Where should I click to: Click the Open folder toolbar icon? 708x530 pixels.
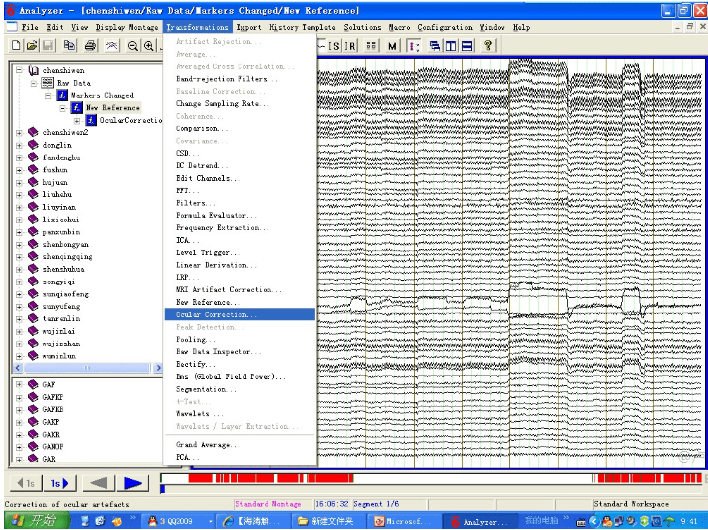(x=32, y=45)
